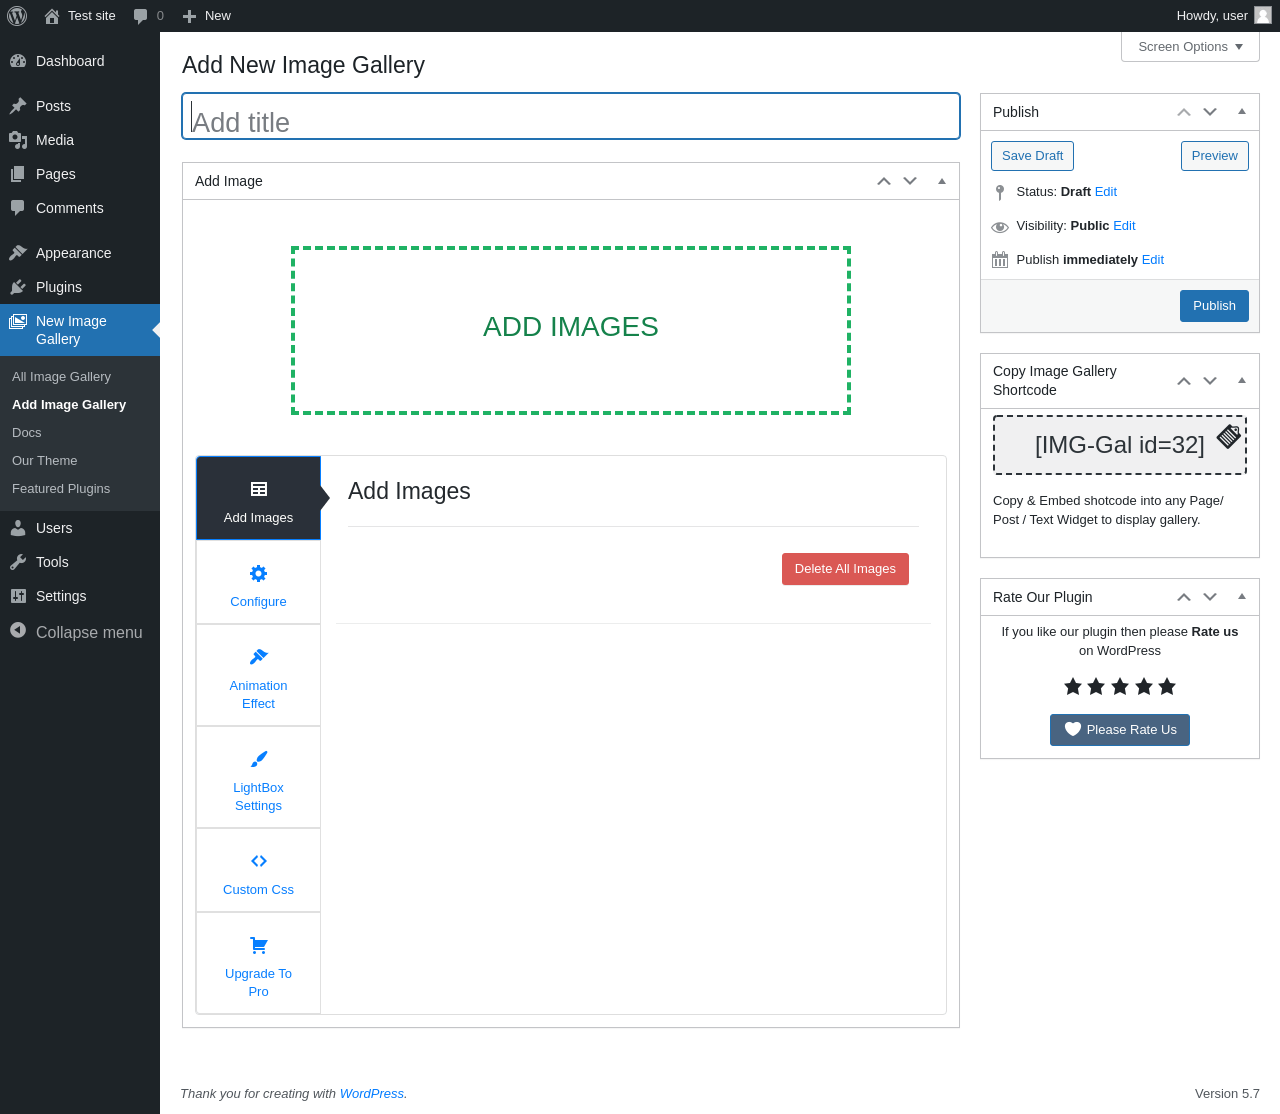Screen dimensions: 1280x1114
Task: Click the Configure gear icon
Action: (258, 573)
